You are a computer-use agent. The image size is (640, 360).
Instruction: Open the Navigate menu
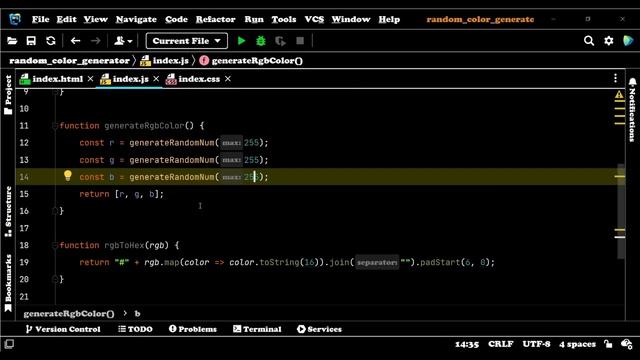pyautogui.click(x=136, y=19)
